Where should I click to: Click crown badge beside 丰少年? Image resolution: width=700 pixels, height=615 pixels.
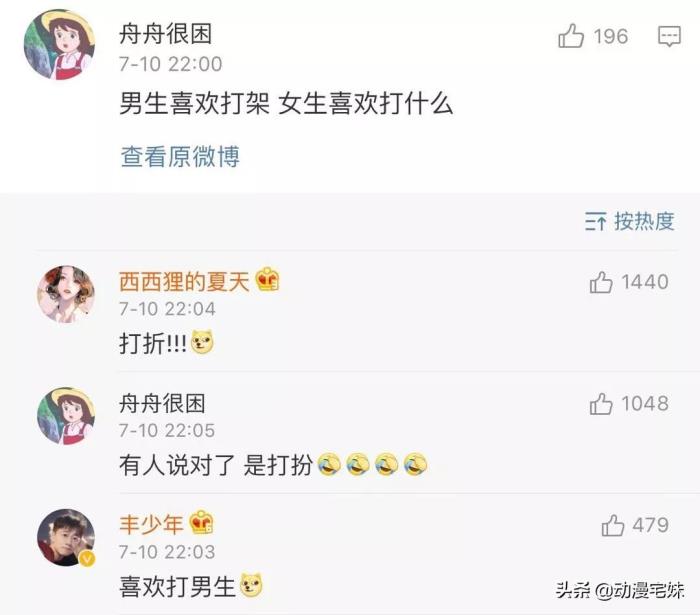[201, 523]
